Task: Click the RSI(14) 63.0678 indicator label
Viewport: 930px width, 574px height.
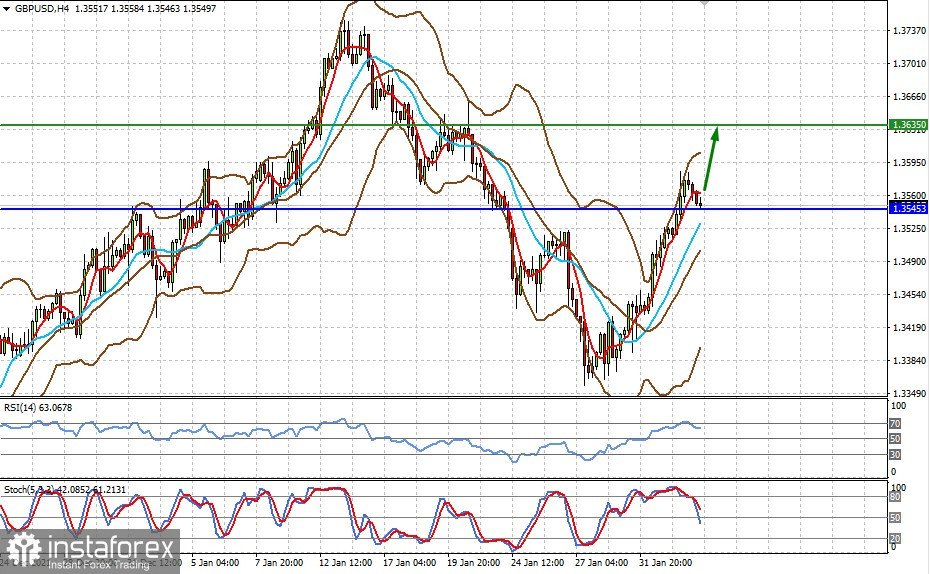Action: [38, 408]
